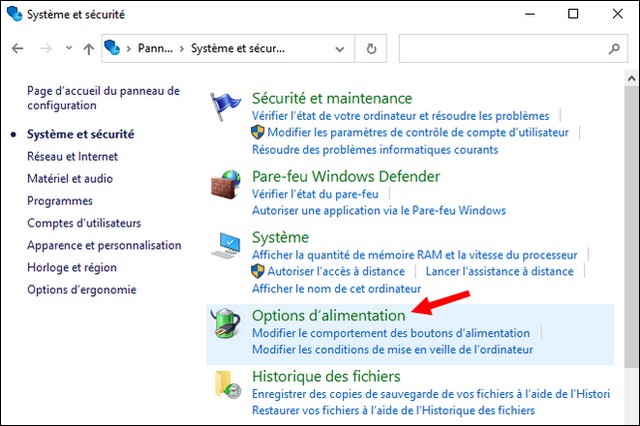The width and height of the screenshot is (640, 426).
Task: Click the Système et sécur... breadcrumb segment
Action: (238, 49)
